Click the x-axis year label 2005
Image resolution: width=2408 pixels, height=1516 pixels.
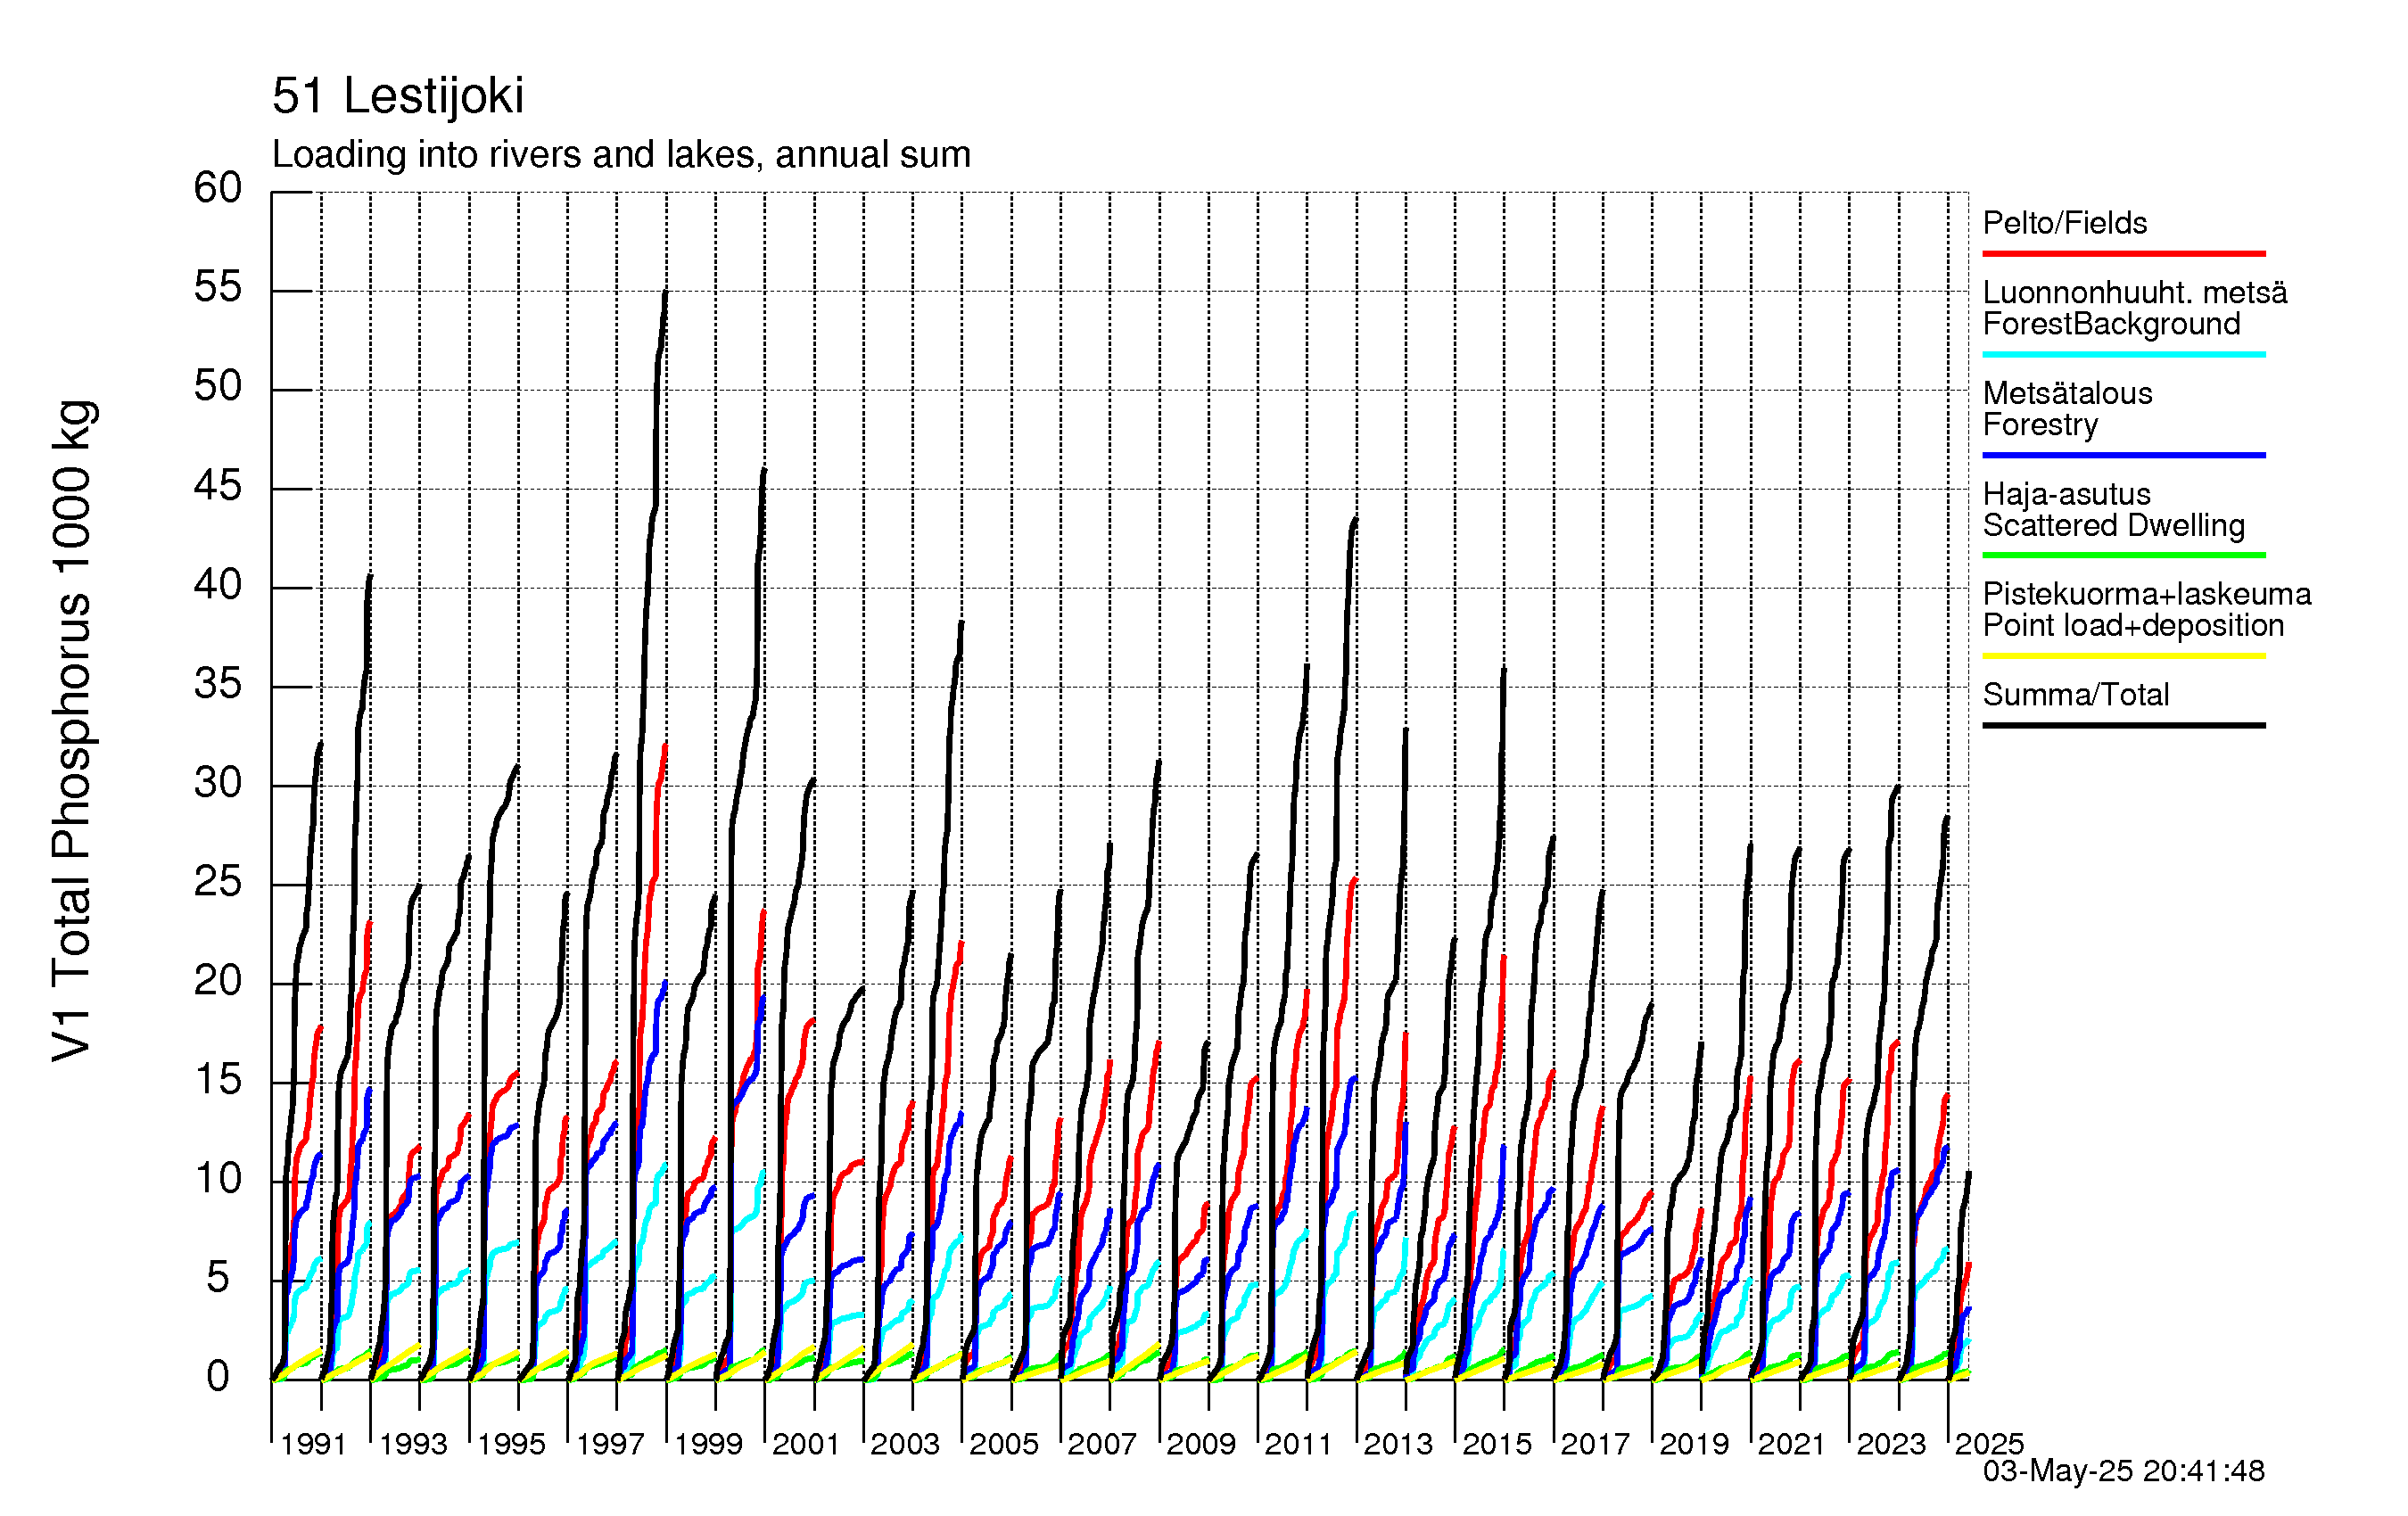1004,1444
